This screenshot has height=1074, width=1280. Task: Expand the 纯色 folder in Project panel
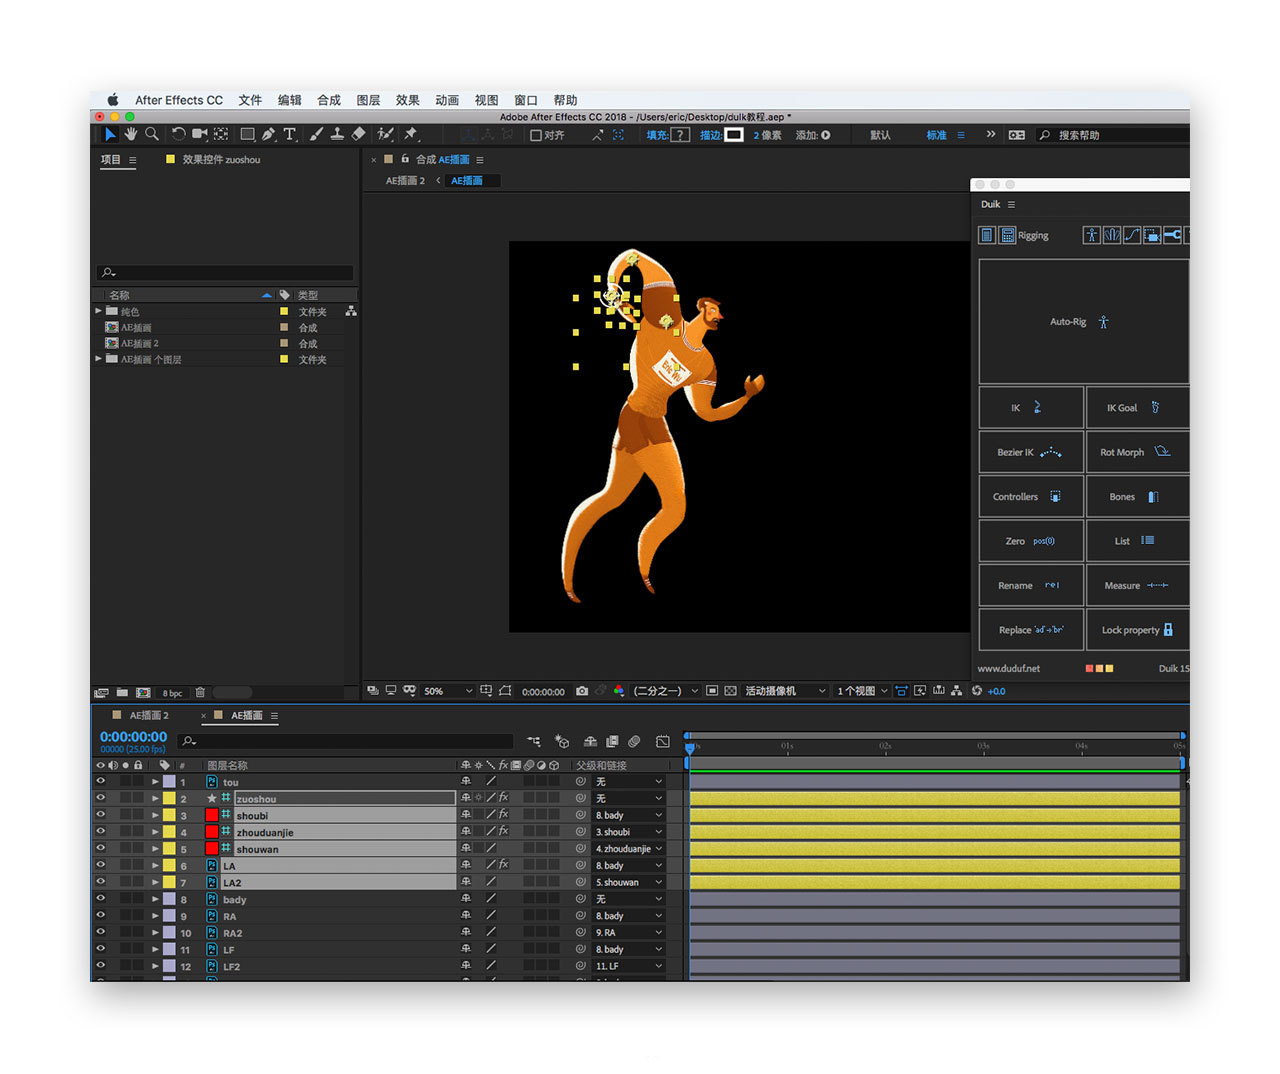[98, 311]
